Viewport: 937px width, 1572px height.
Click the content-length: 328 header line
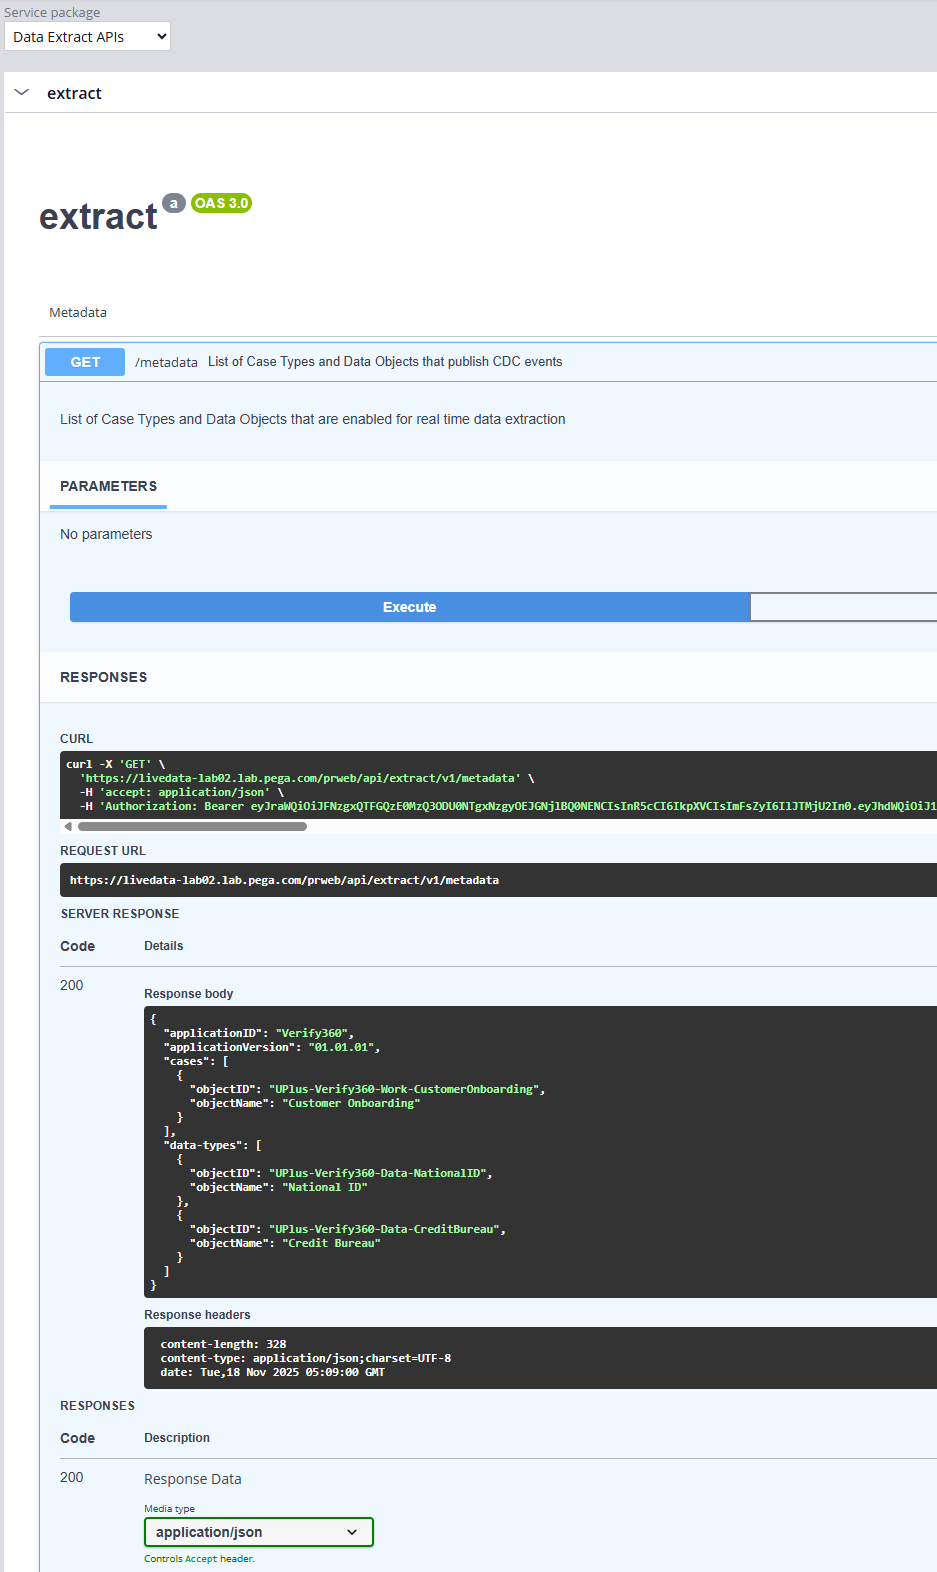click(x=223, y=1344)
